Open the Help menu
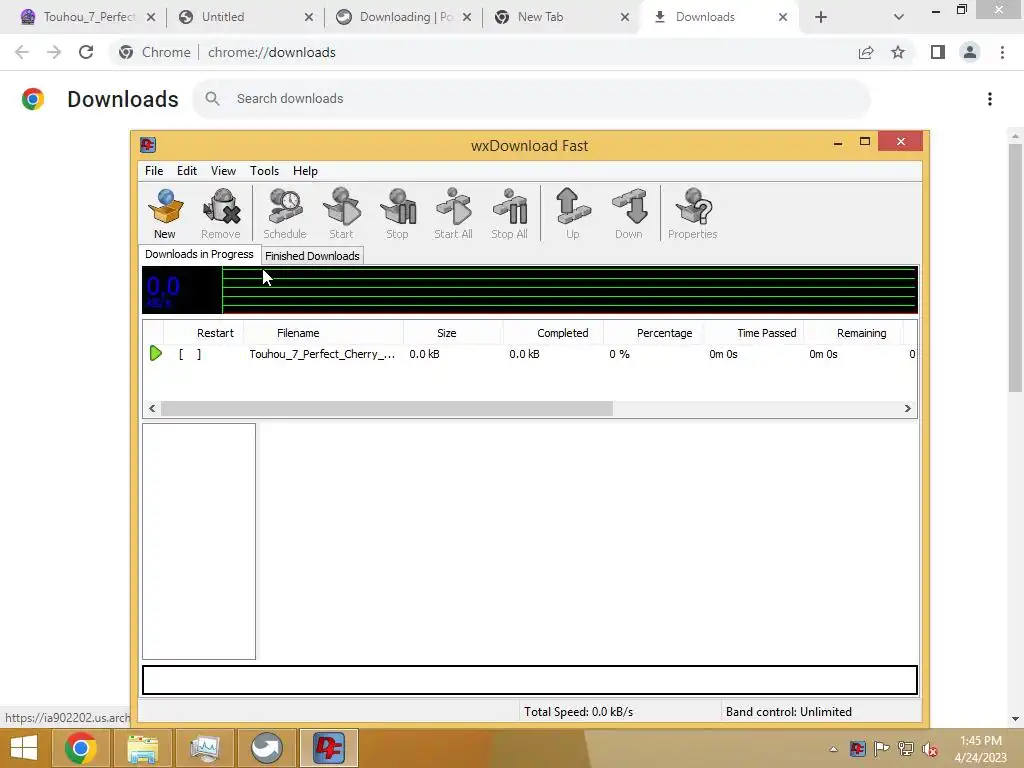Screen dimensions: 1024x768 point(305,170)
